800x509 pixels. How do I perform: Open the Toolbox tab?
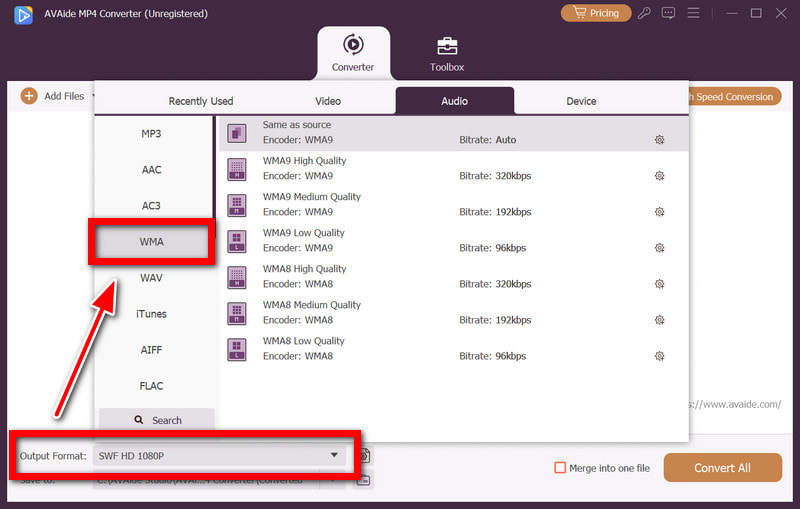pyautogui.click(x=447, y=53)
